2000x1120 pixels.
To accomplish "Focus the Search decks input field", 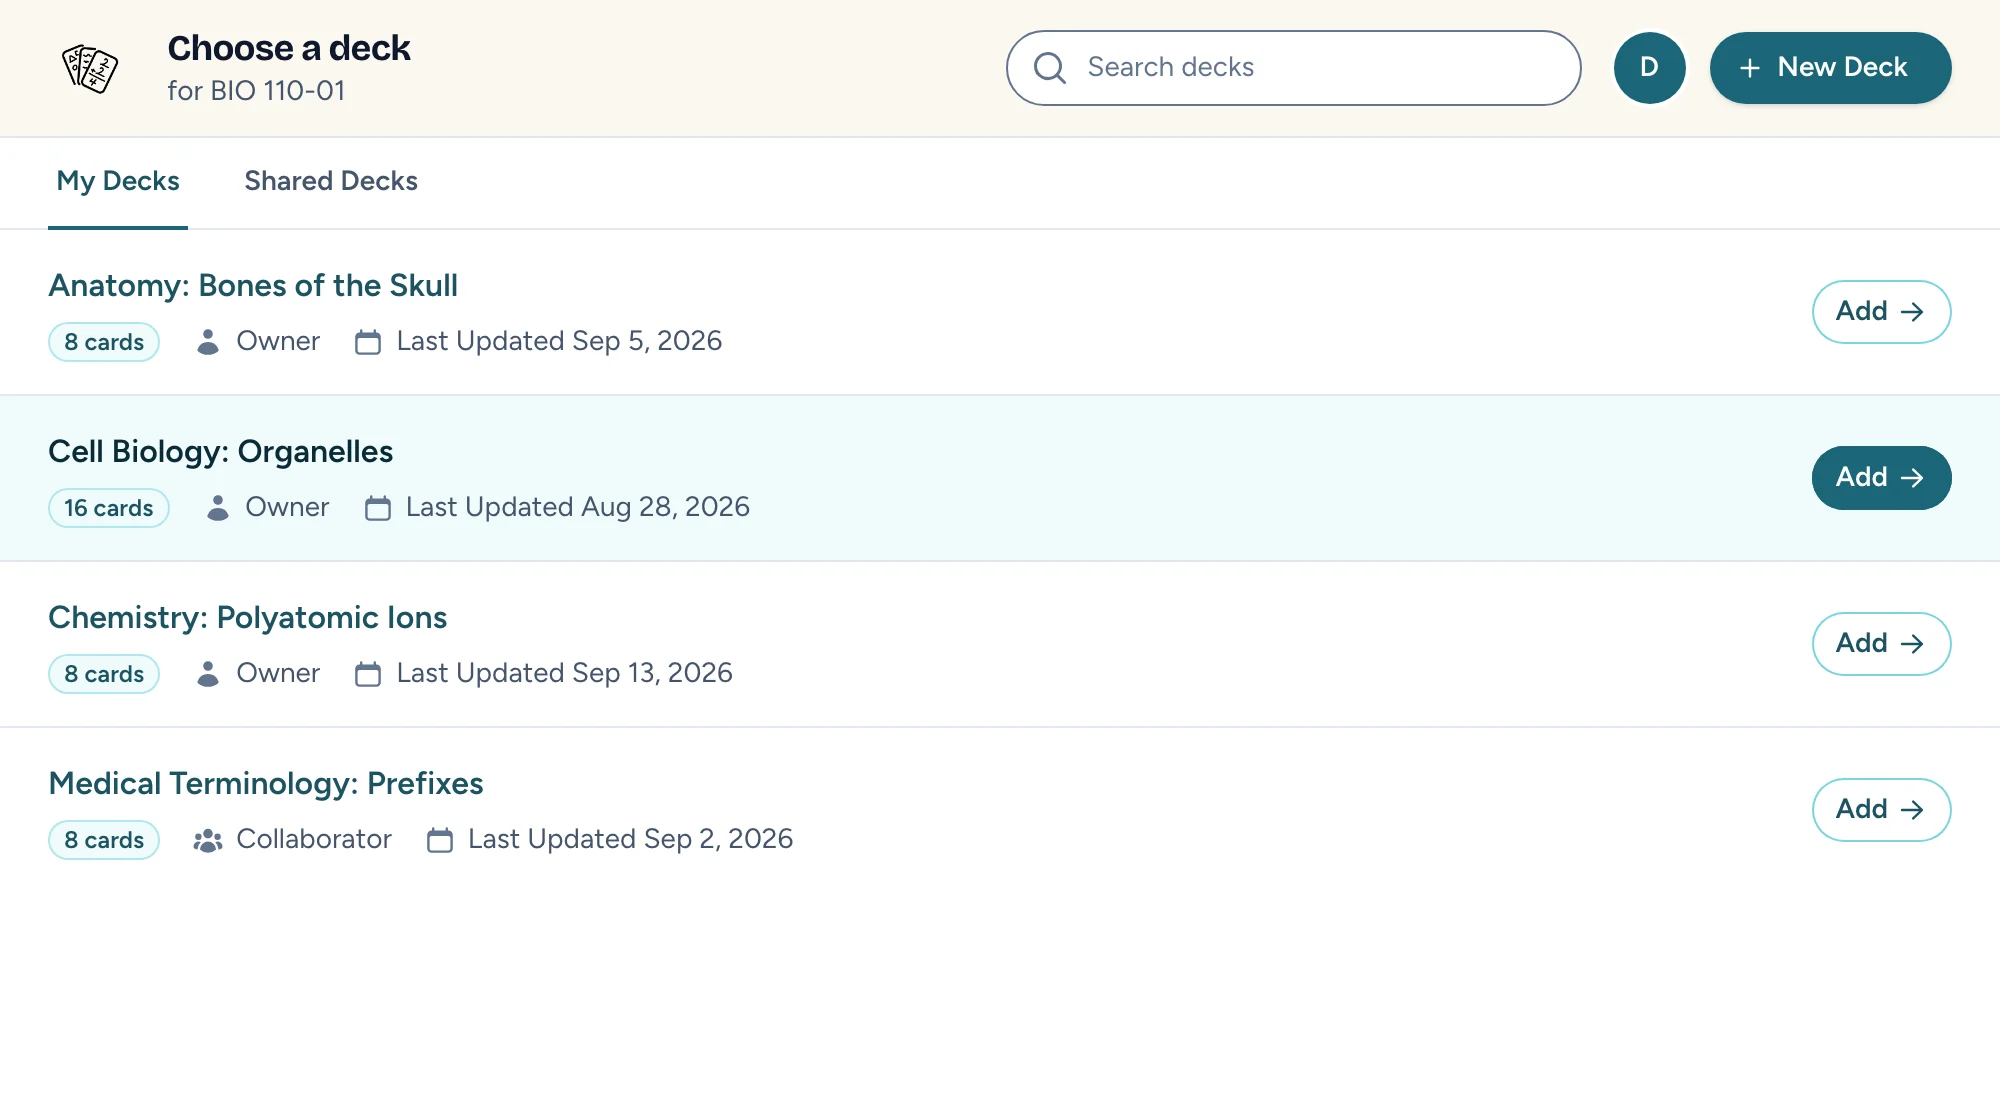I will (x=1293, y=68).
